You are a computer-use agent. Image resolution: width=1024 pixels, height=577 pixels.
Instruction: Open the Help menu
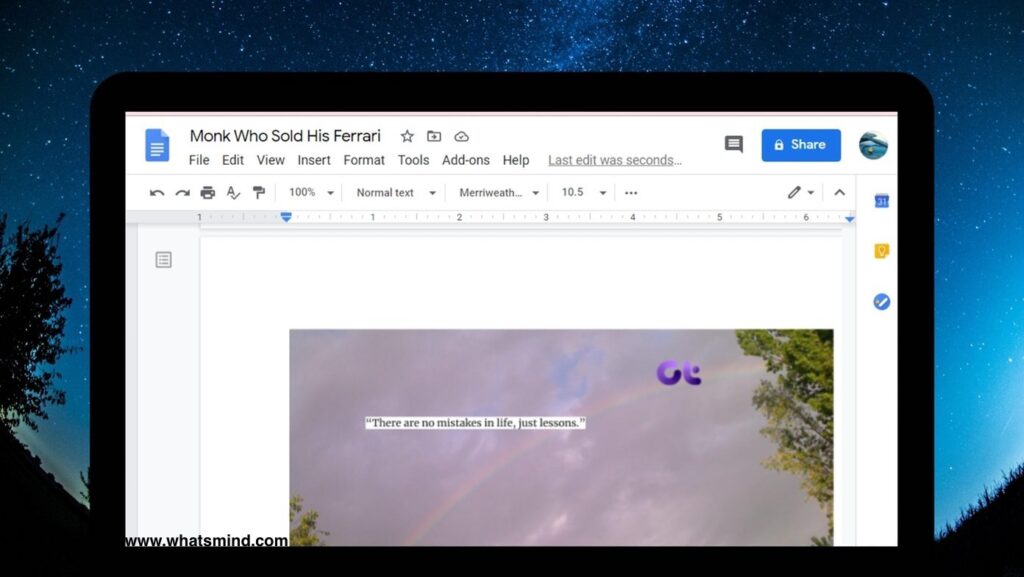click(515, 161)
